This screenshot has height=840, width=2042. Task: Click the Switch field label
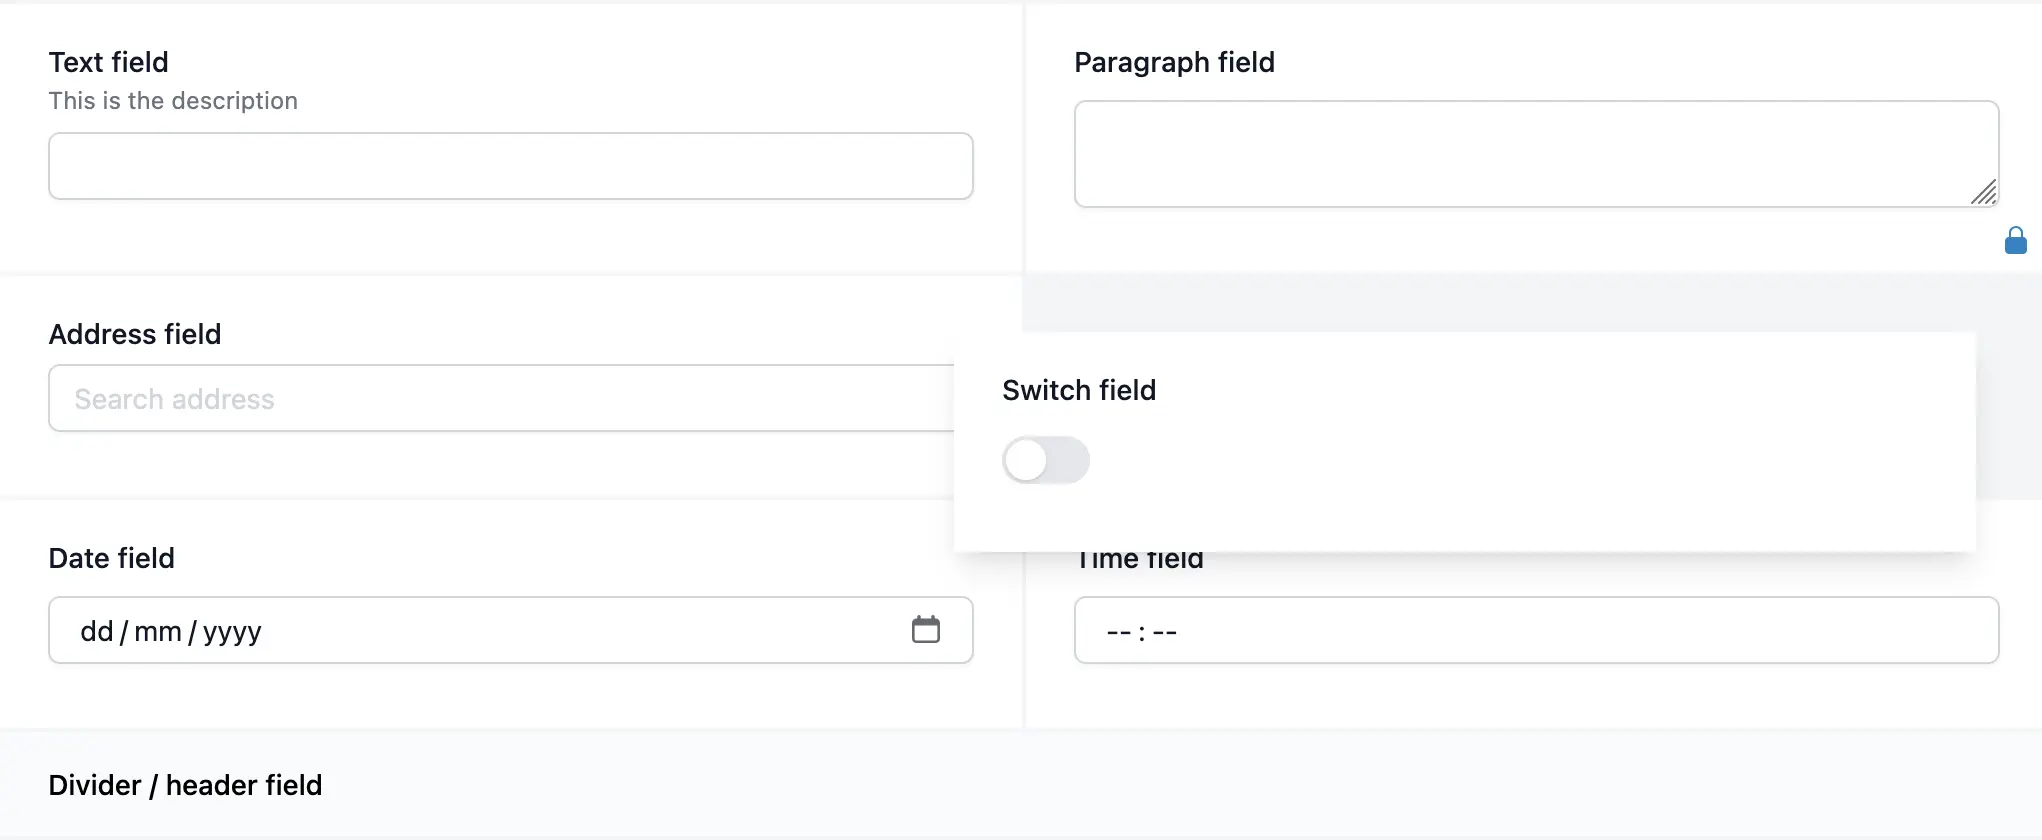[x=1079, y=390]
